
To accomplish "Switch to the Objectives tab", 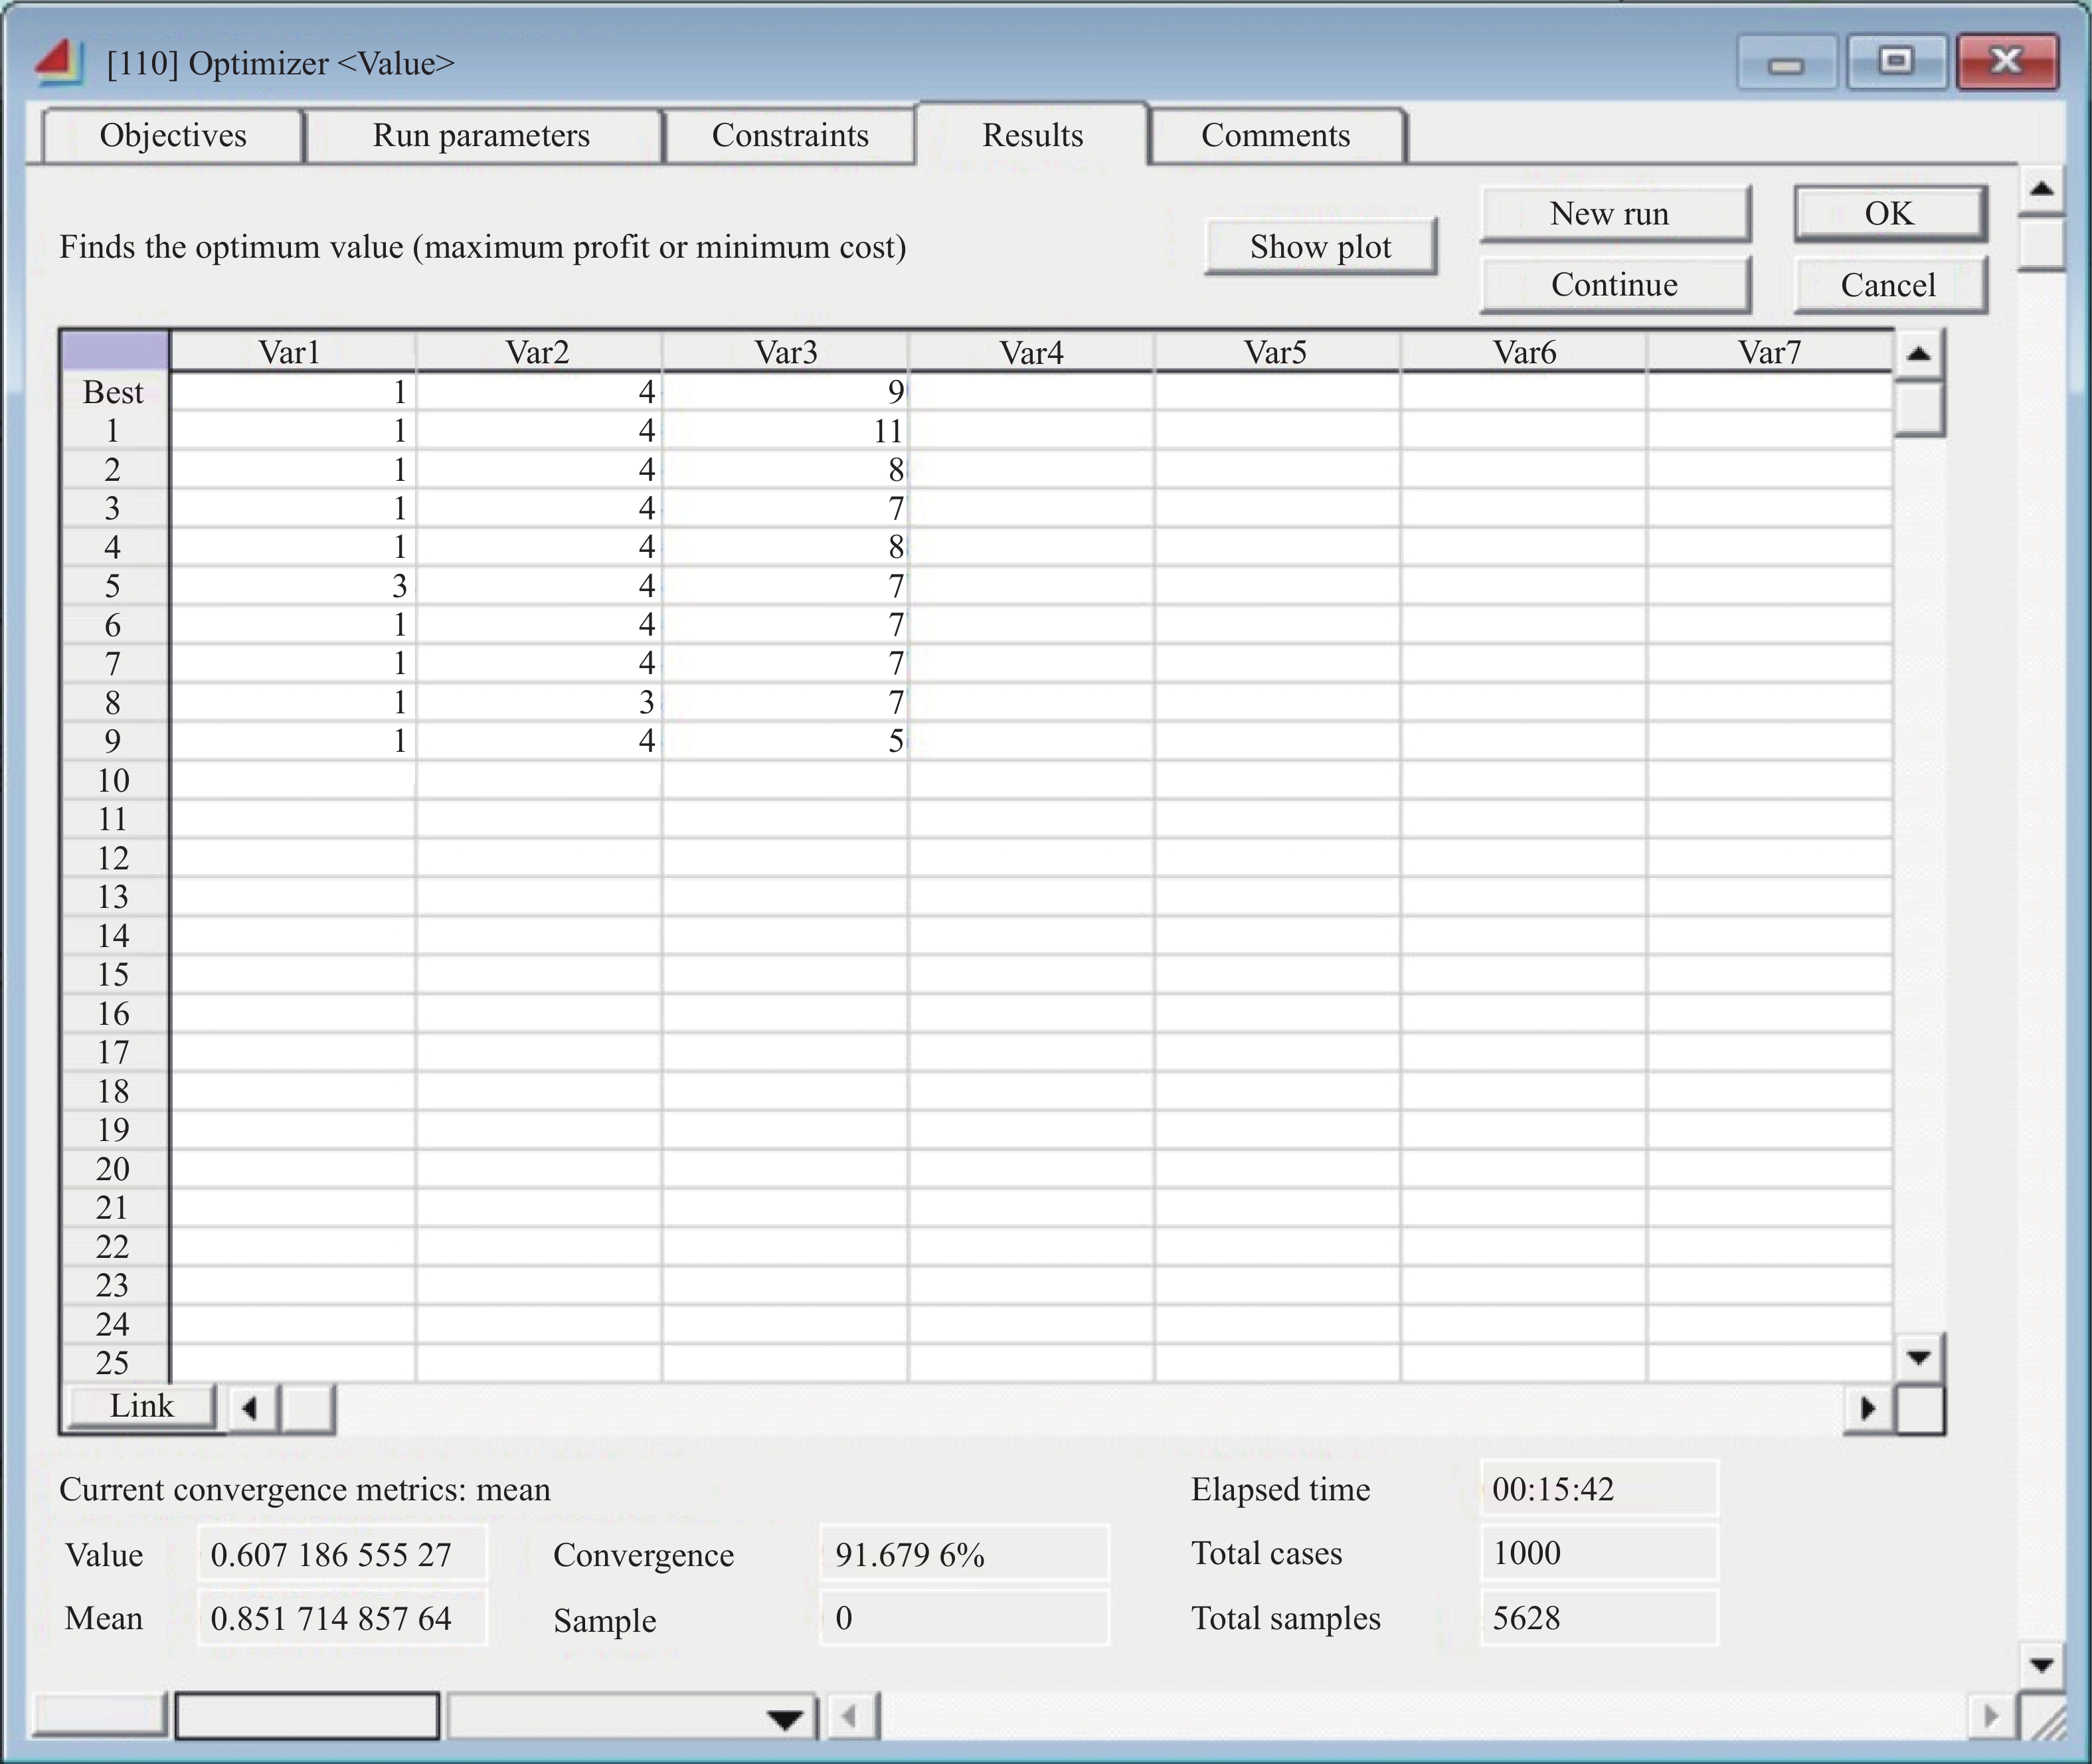I will pyautogui.click(x=172, y=135).
